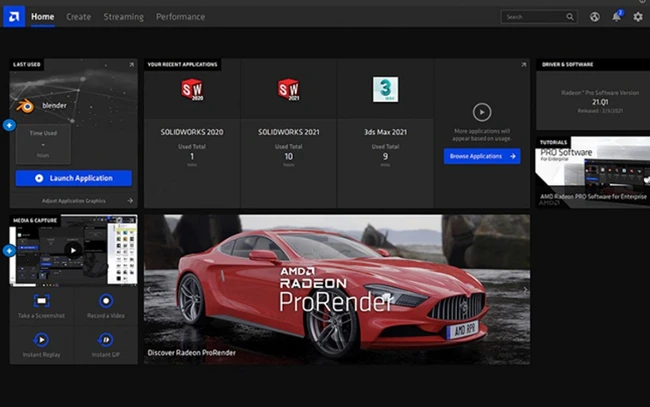Select the SOLIDWORKS 2021 application icon
The image size is (650, 407).
coord(288,90)
